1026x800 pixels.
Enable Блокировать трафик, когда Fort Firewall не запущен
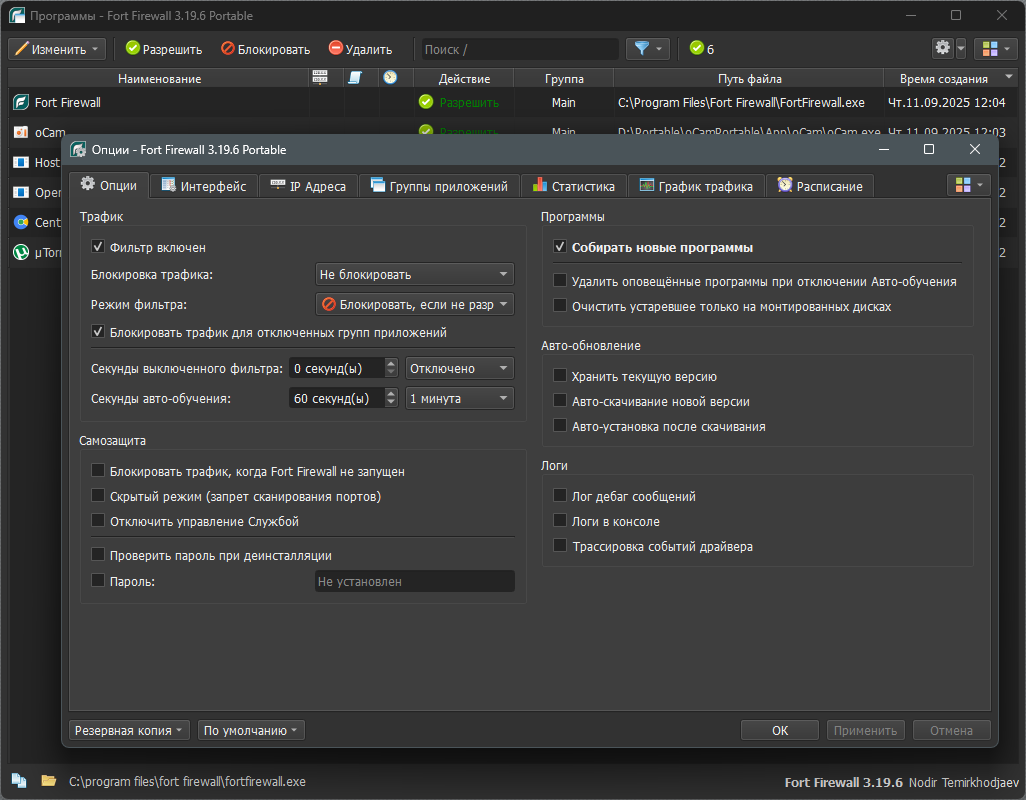point(98,470)
